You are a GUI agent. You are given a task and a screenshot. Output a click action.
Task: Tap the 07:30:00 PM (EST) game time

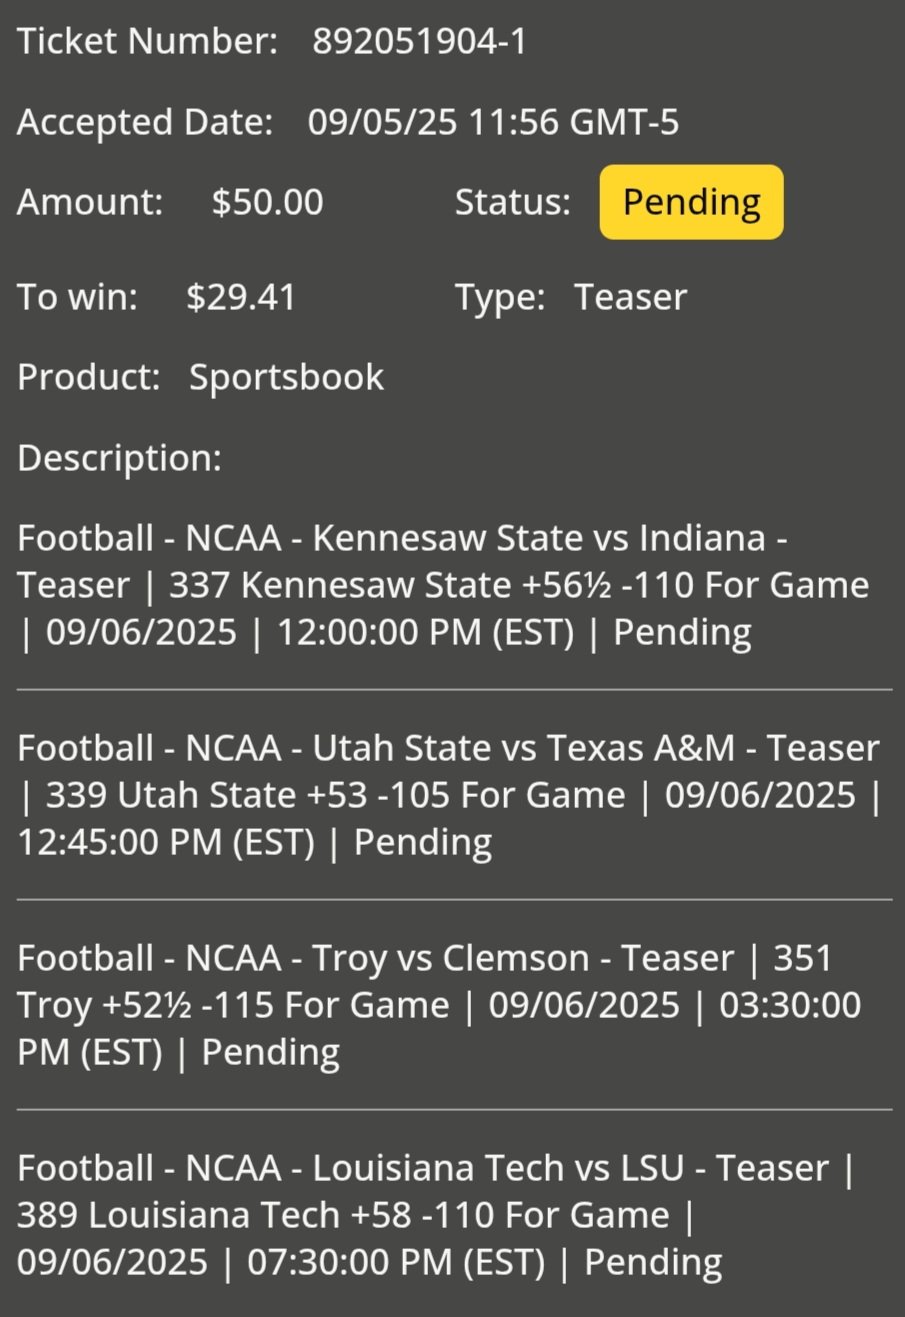click(x=396, y=1262)
